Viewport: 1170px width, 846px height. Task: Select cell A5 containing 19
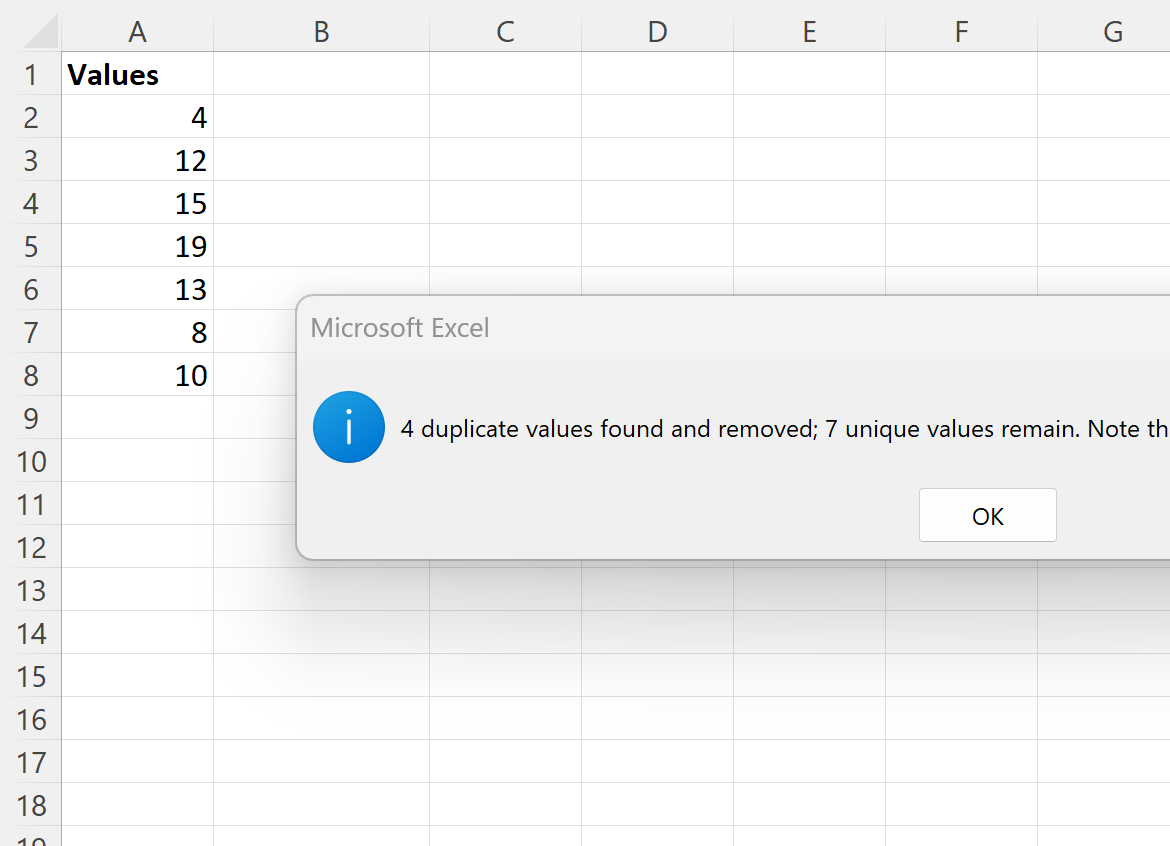pos(137,245)
